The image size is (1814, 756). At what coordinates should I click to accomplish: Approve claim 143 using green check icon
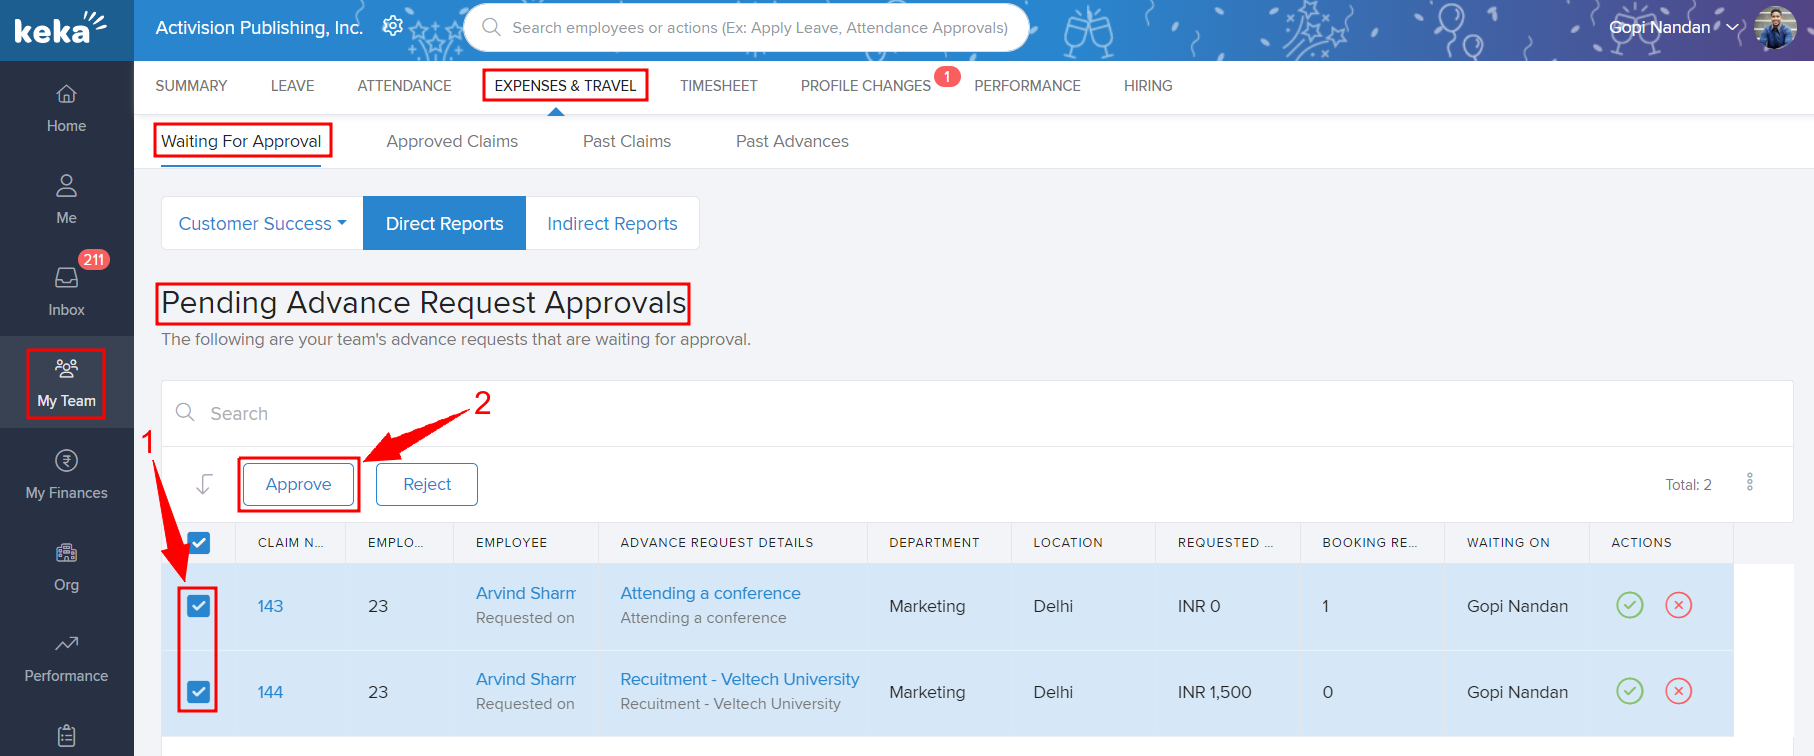(1629, 605)
